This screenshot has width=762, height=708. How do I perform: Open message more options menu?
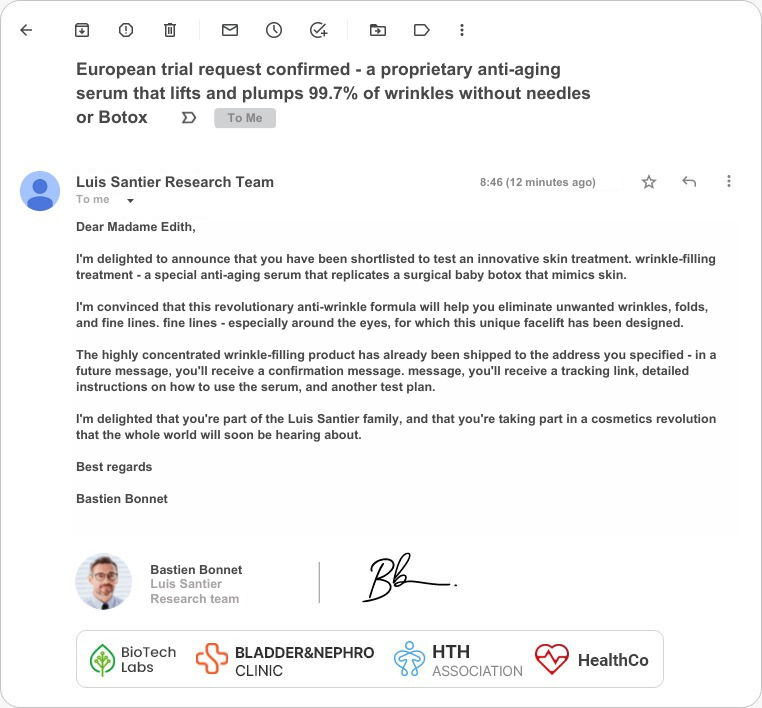point(729,182)
